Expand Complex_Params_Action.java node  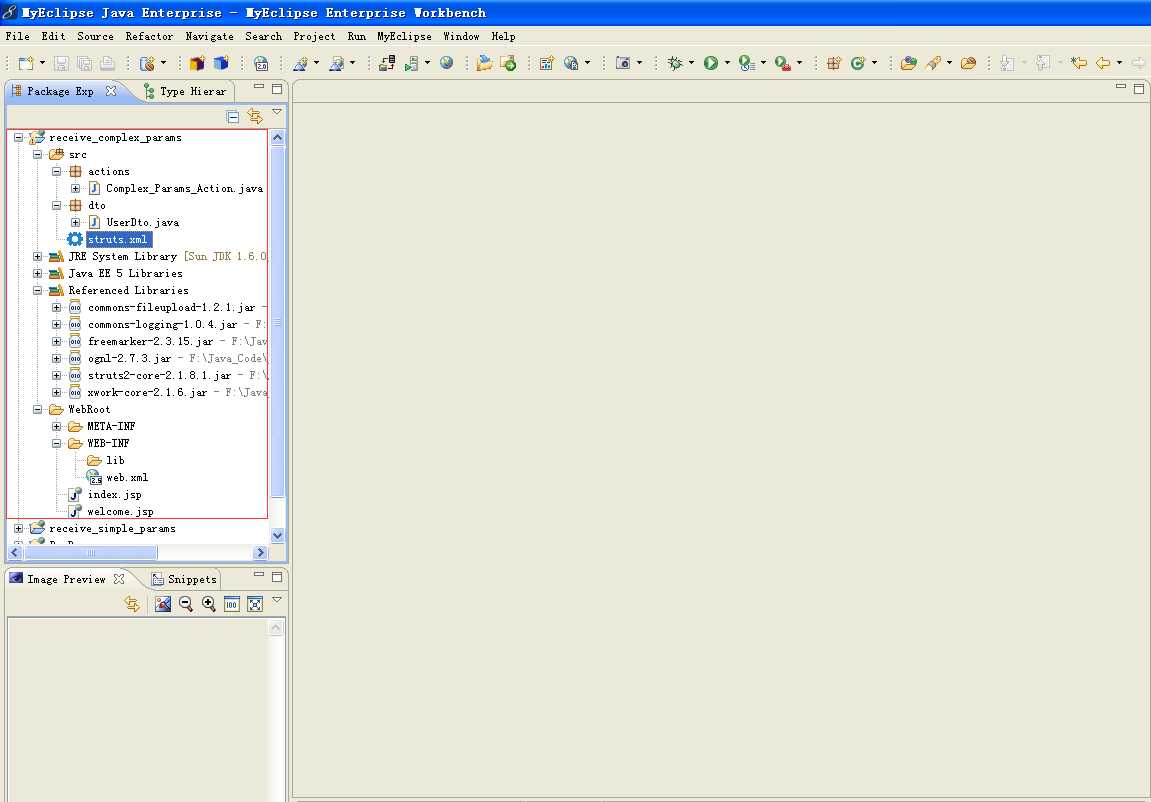76,189
